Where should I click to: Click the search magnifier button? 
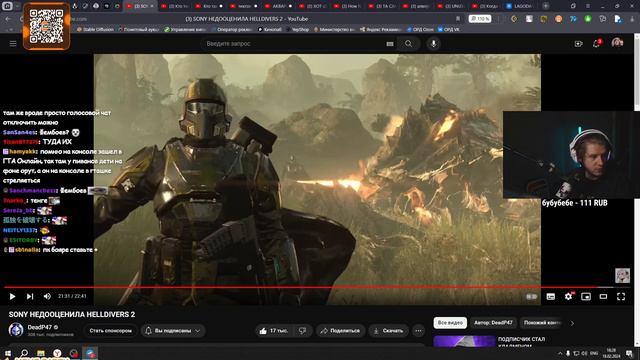click(408, 44)
